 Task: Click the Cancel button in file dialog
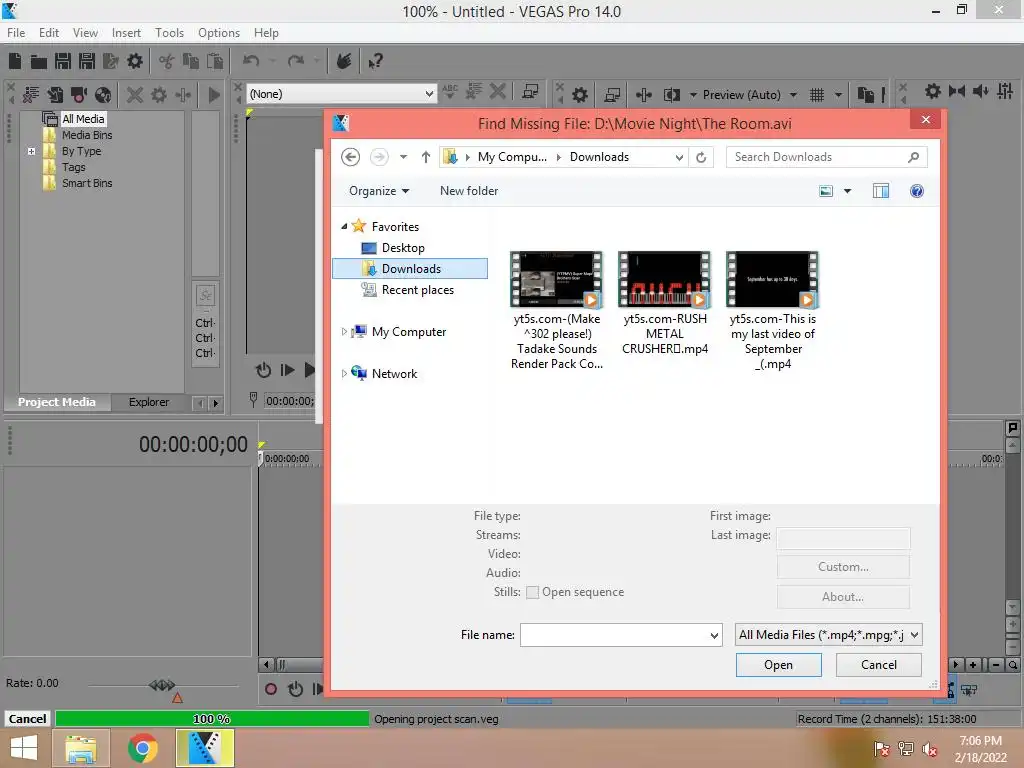pos(878,665)
